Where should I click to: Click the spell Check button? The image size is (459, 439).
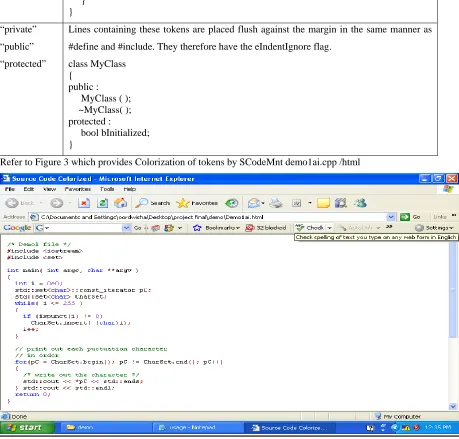[x=310, y=228]
